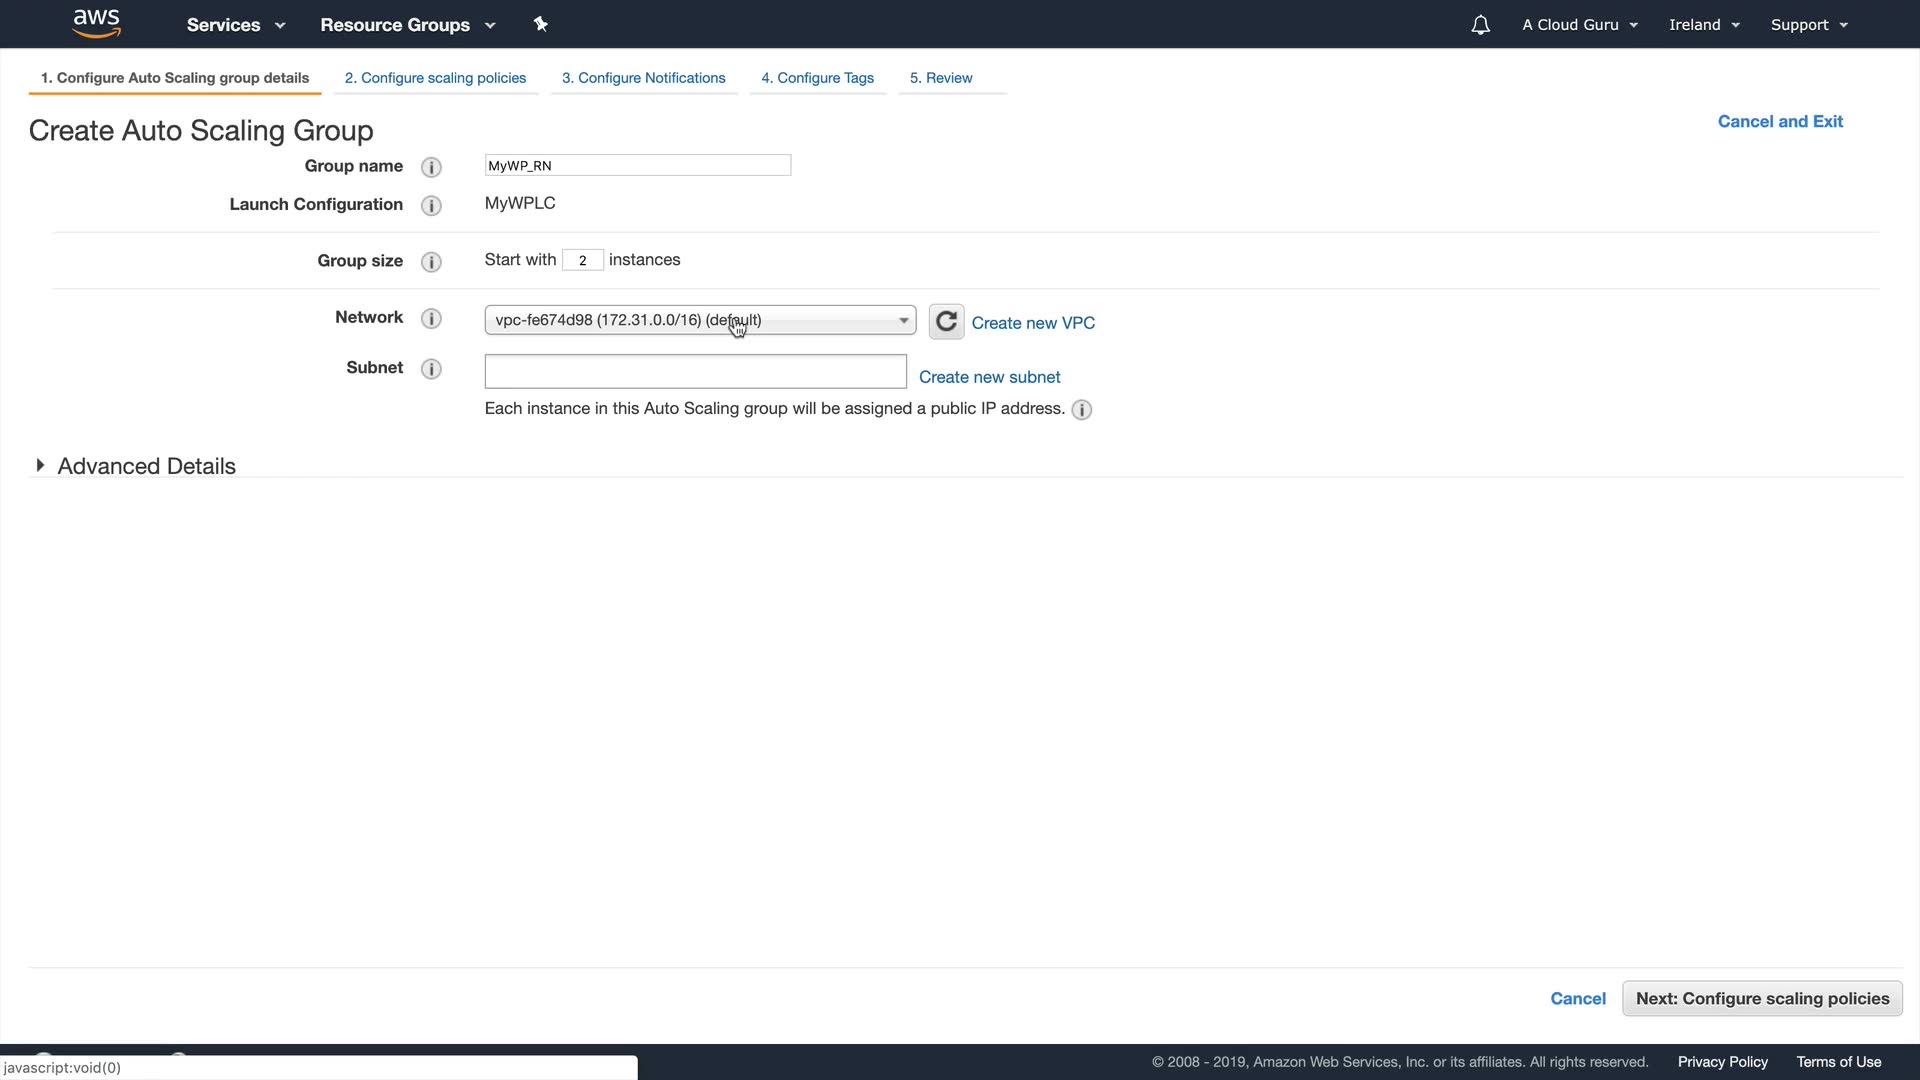Click Next: Configure scaling policies button
Image resolution: width=1920 pixels, height=1080 pixels.
pos(1762,999)
